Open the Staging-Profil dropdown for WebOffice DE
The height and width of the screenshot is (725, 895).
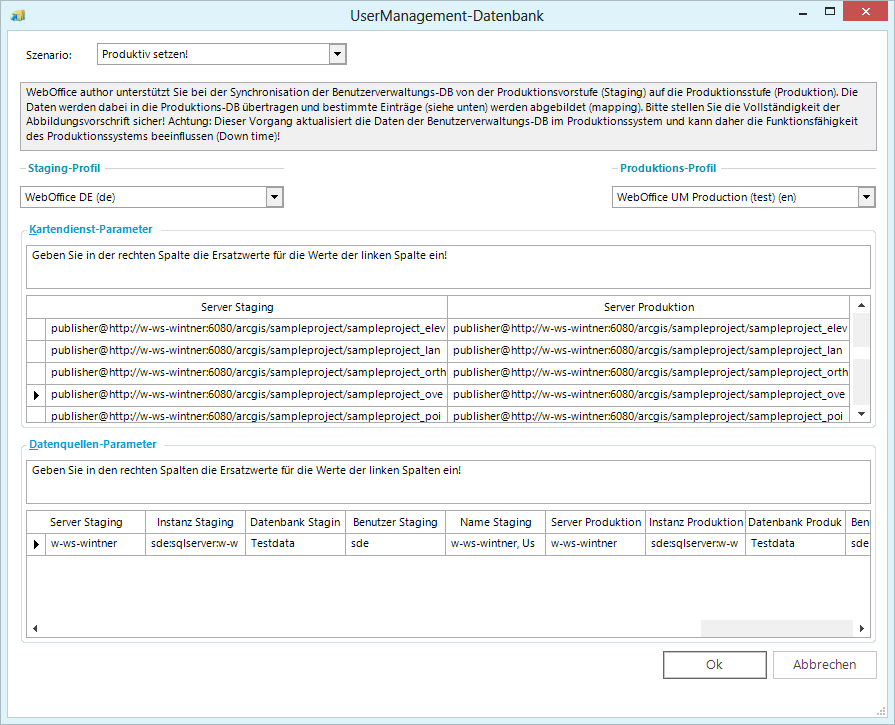273,197
